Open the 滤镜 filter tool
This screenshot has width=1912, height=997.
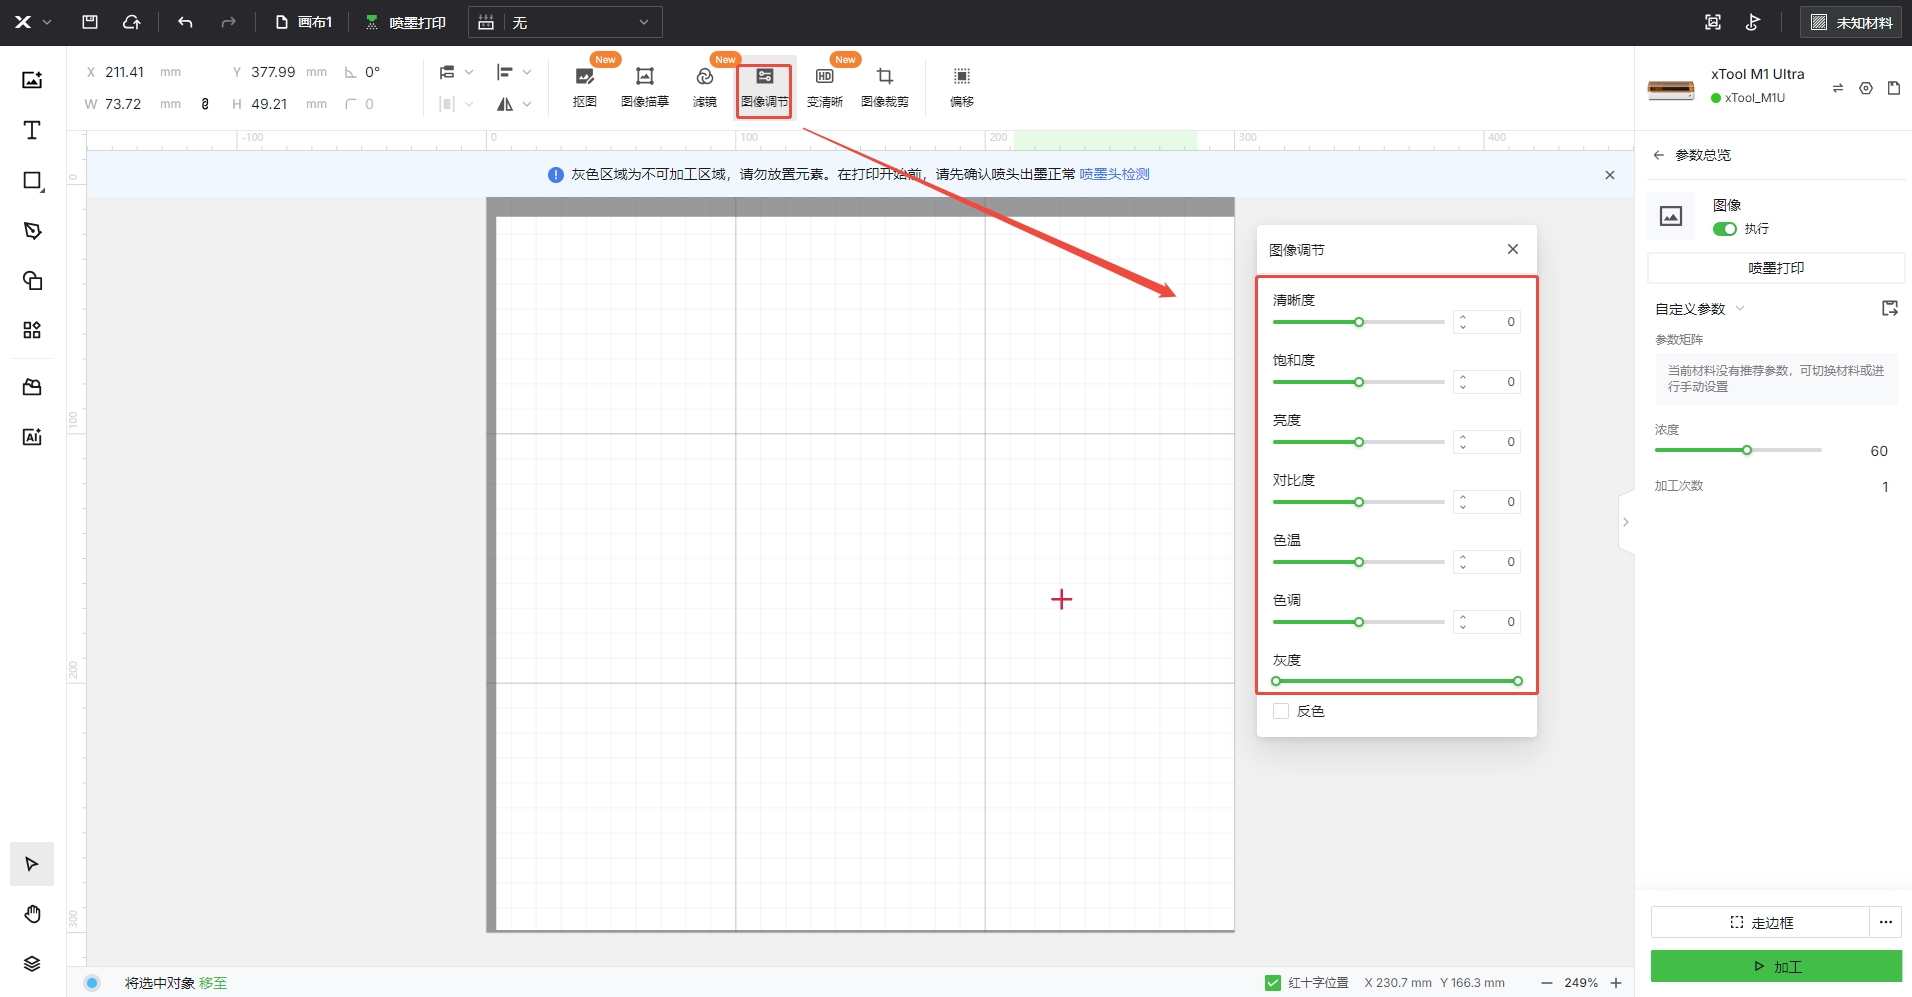tap(705, 87)
